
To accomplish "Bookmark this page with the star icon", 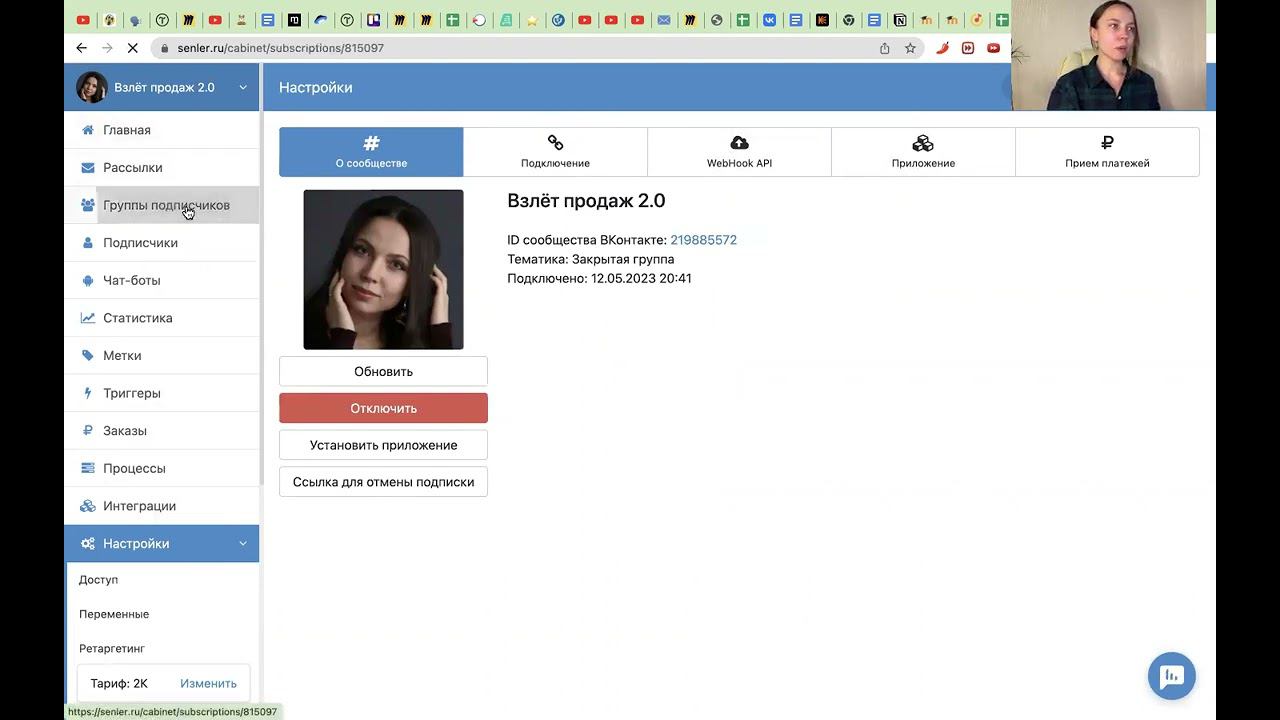I will coord(910,48).
